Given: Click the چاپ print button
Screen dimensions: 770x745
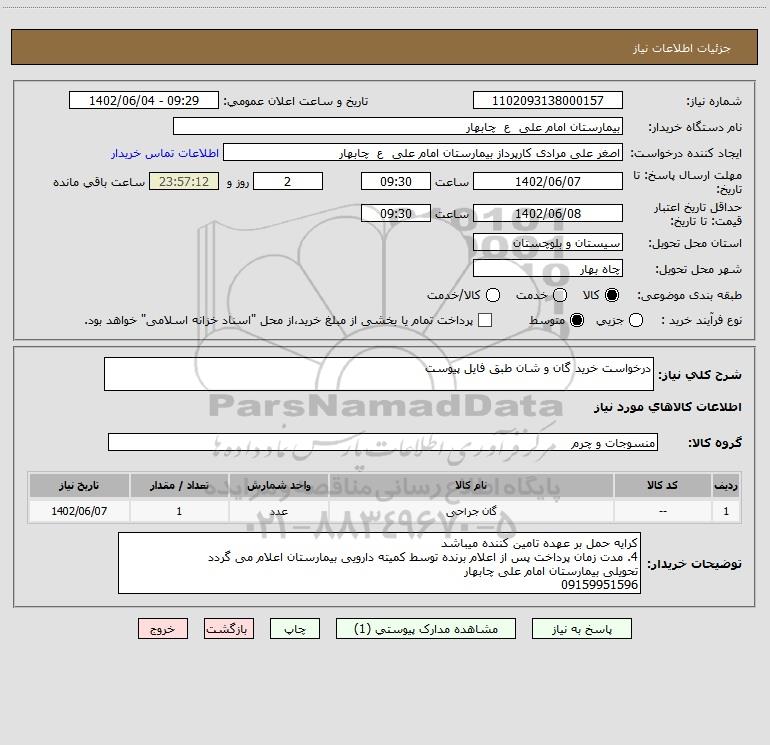Looking at the screenshot, I should (x=295, y=629).
